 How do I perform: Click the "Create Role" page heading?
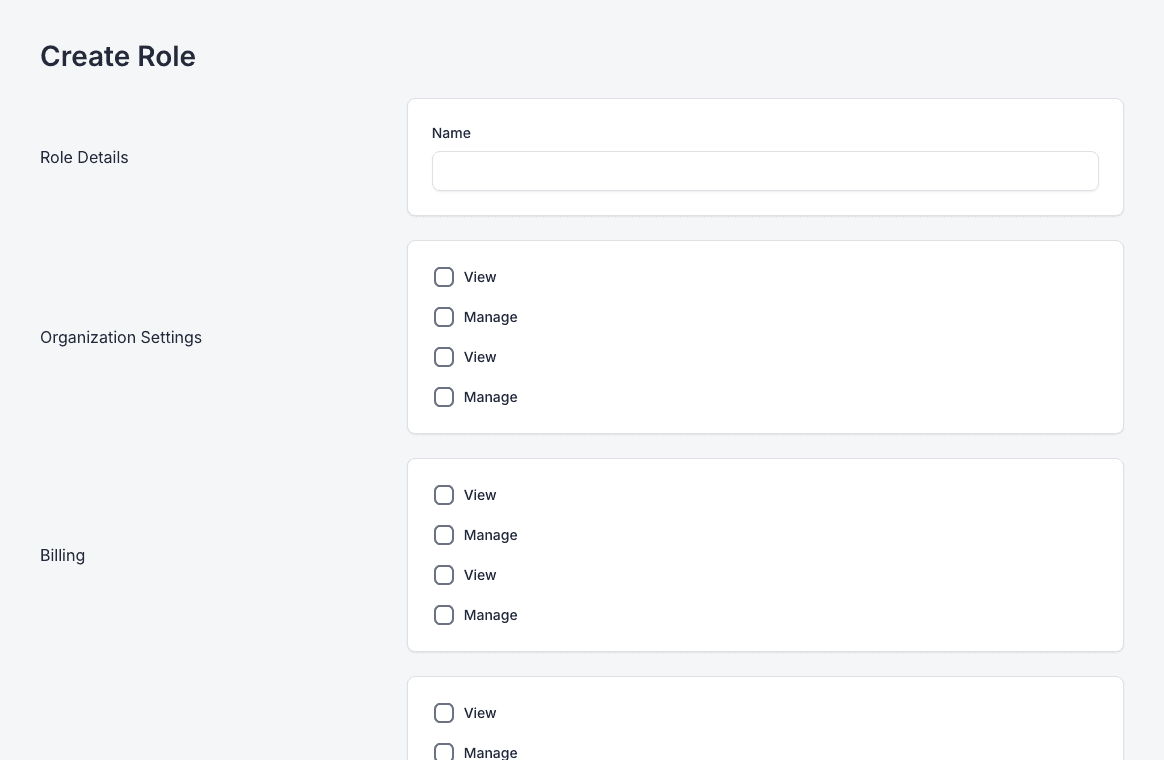[118, 56]
